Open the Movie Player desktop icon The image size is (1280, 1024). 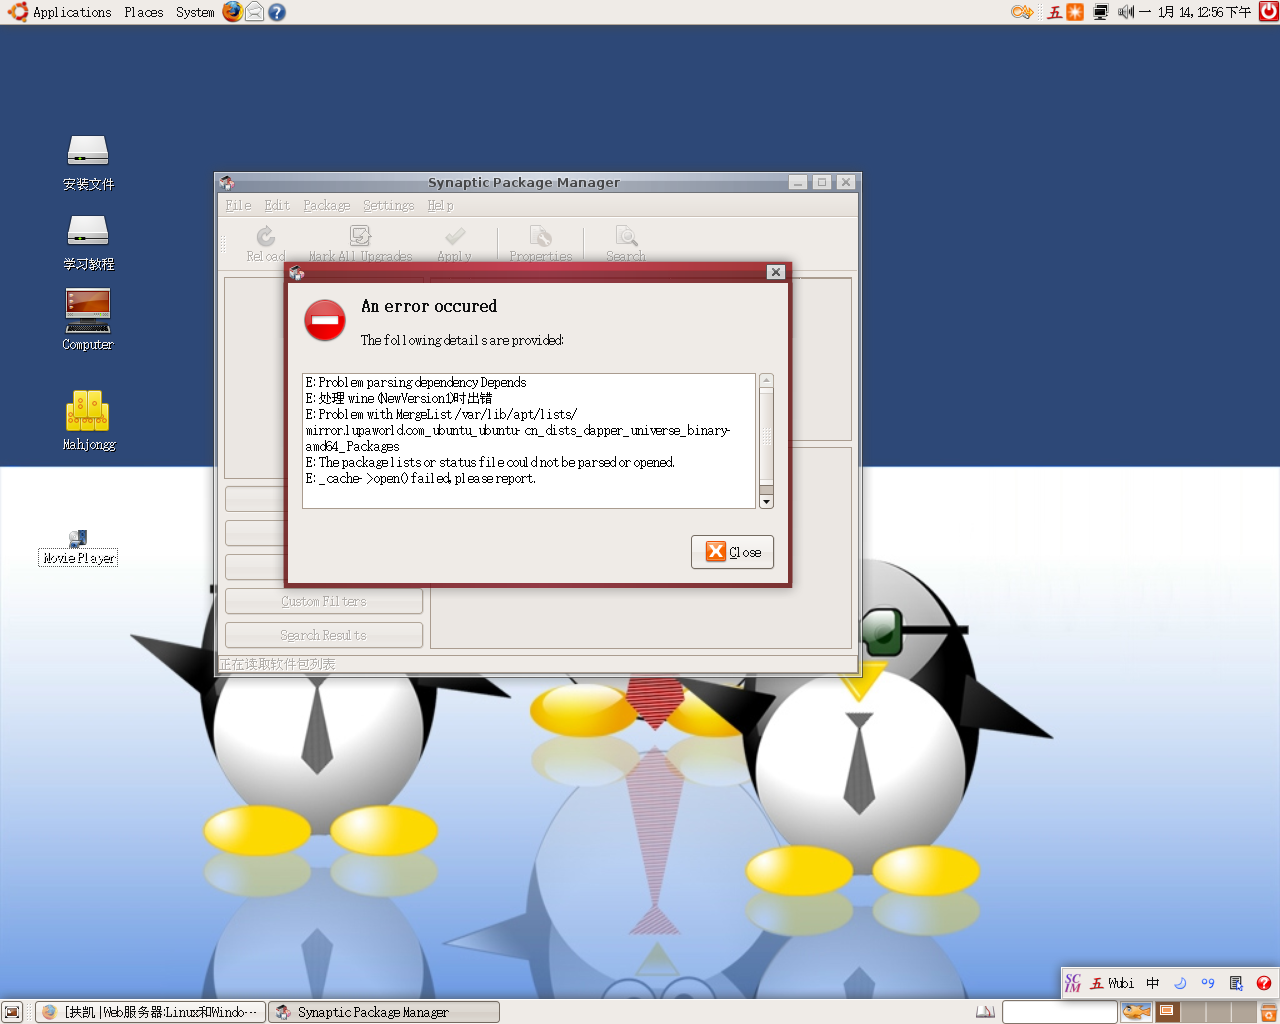click(x=78, y=547)
